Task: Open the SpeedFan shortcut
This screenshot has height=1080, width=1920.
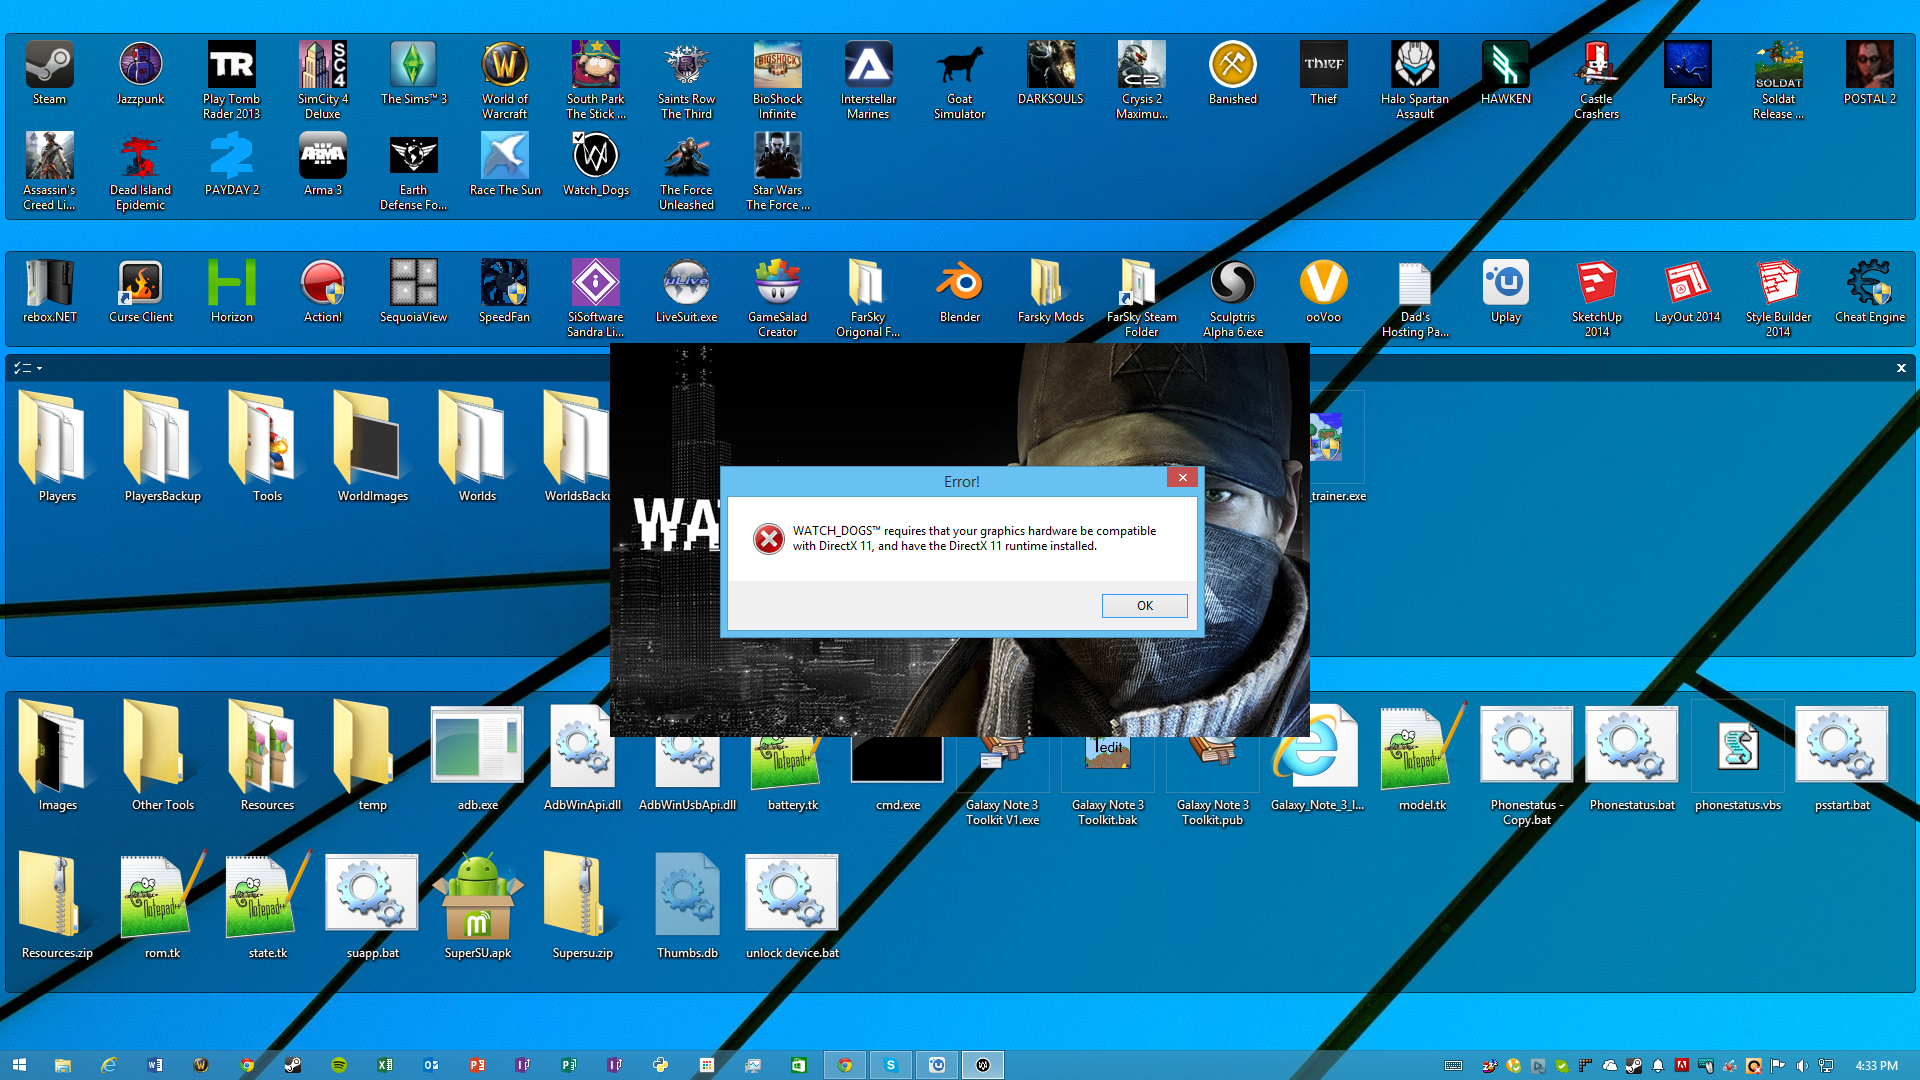Action: click(x=504, y=284)
